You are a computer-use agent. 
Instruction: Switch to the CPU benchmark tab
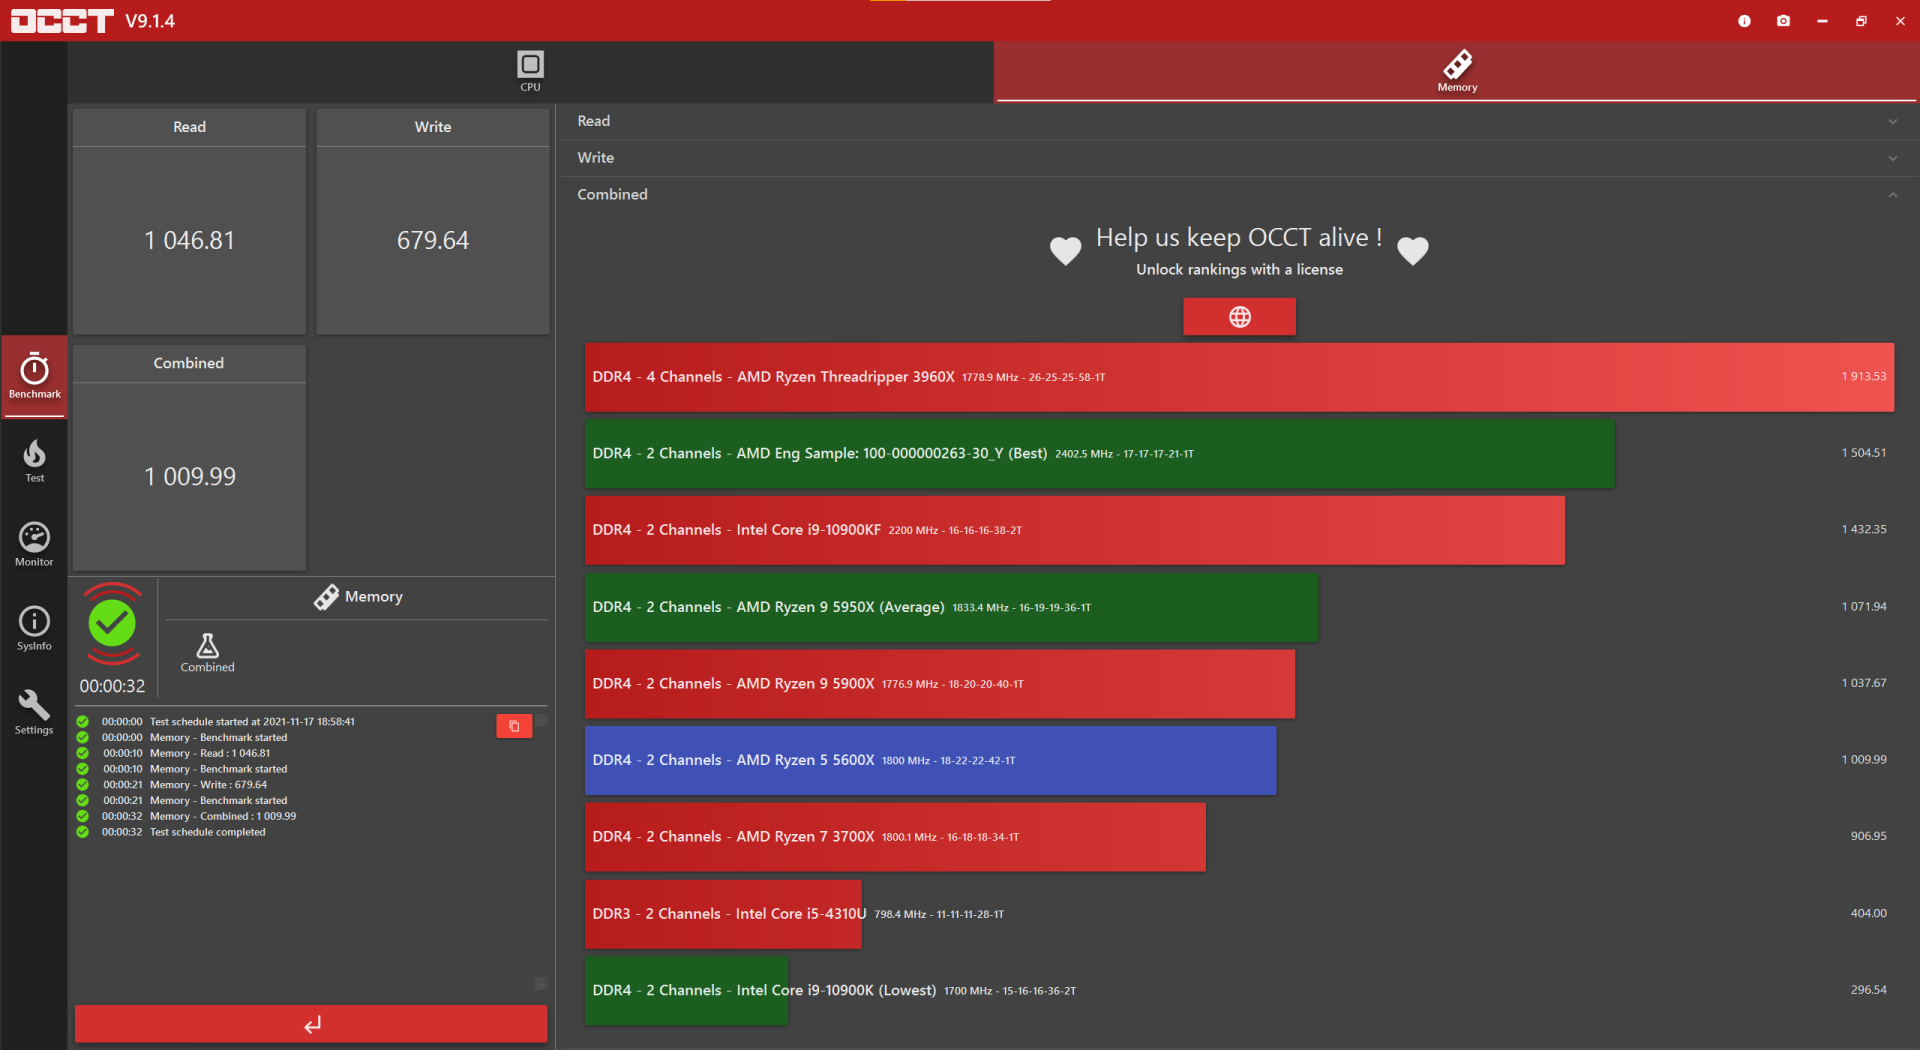530,72
